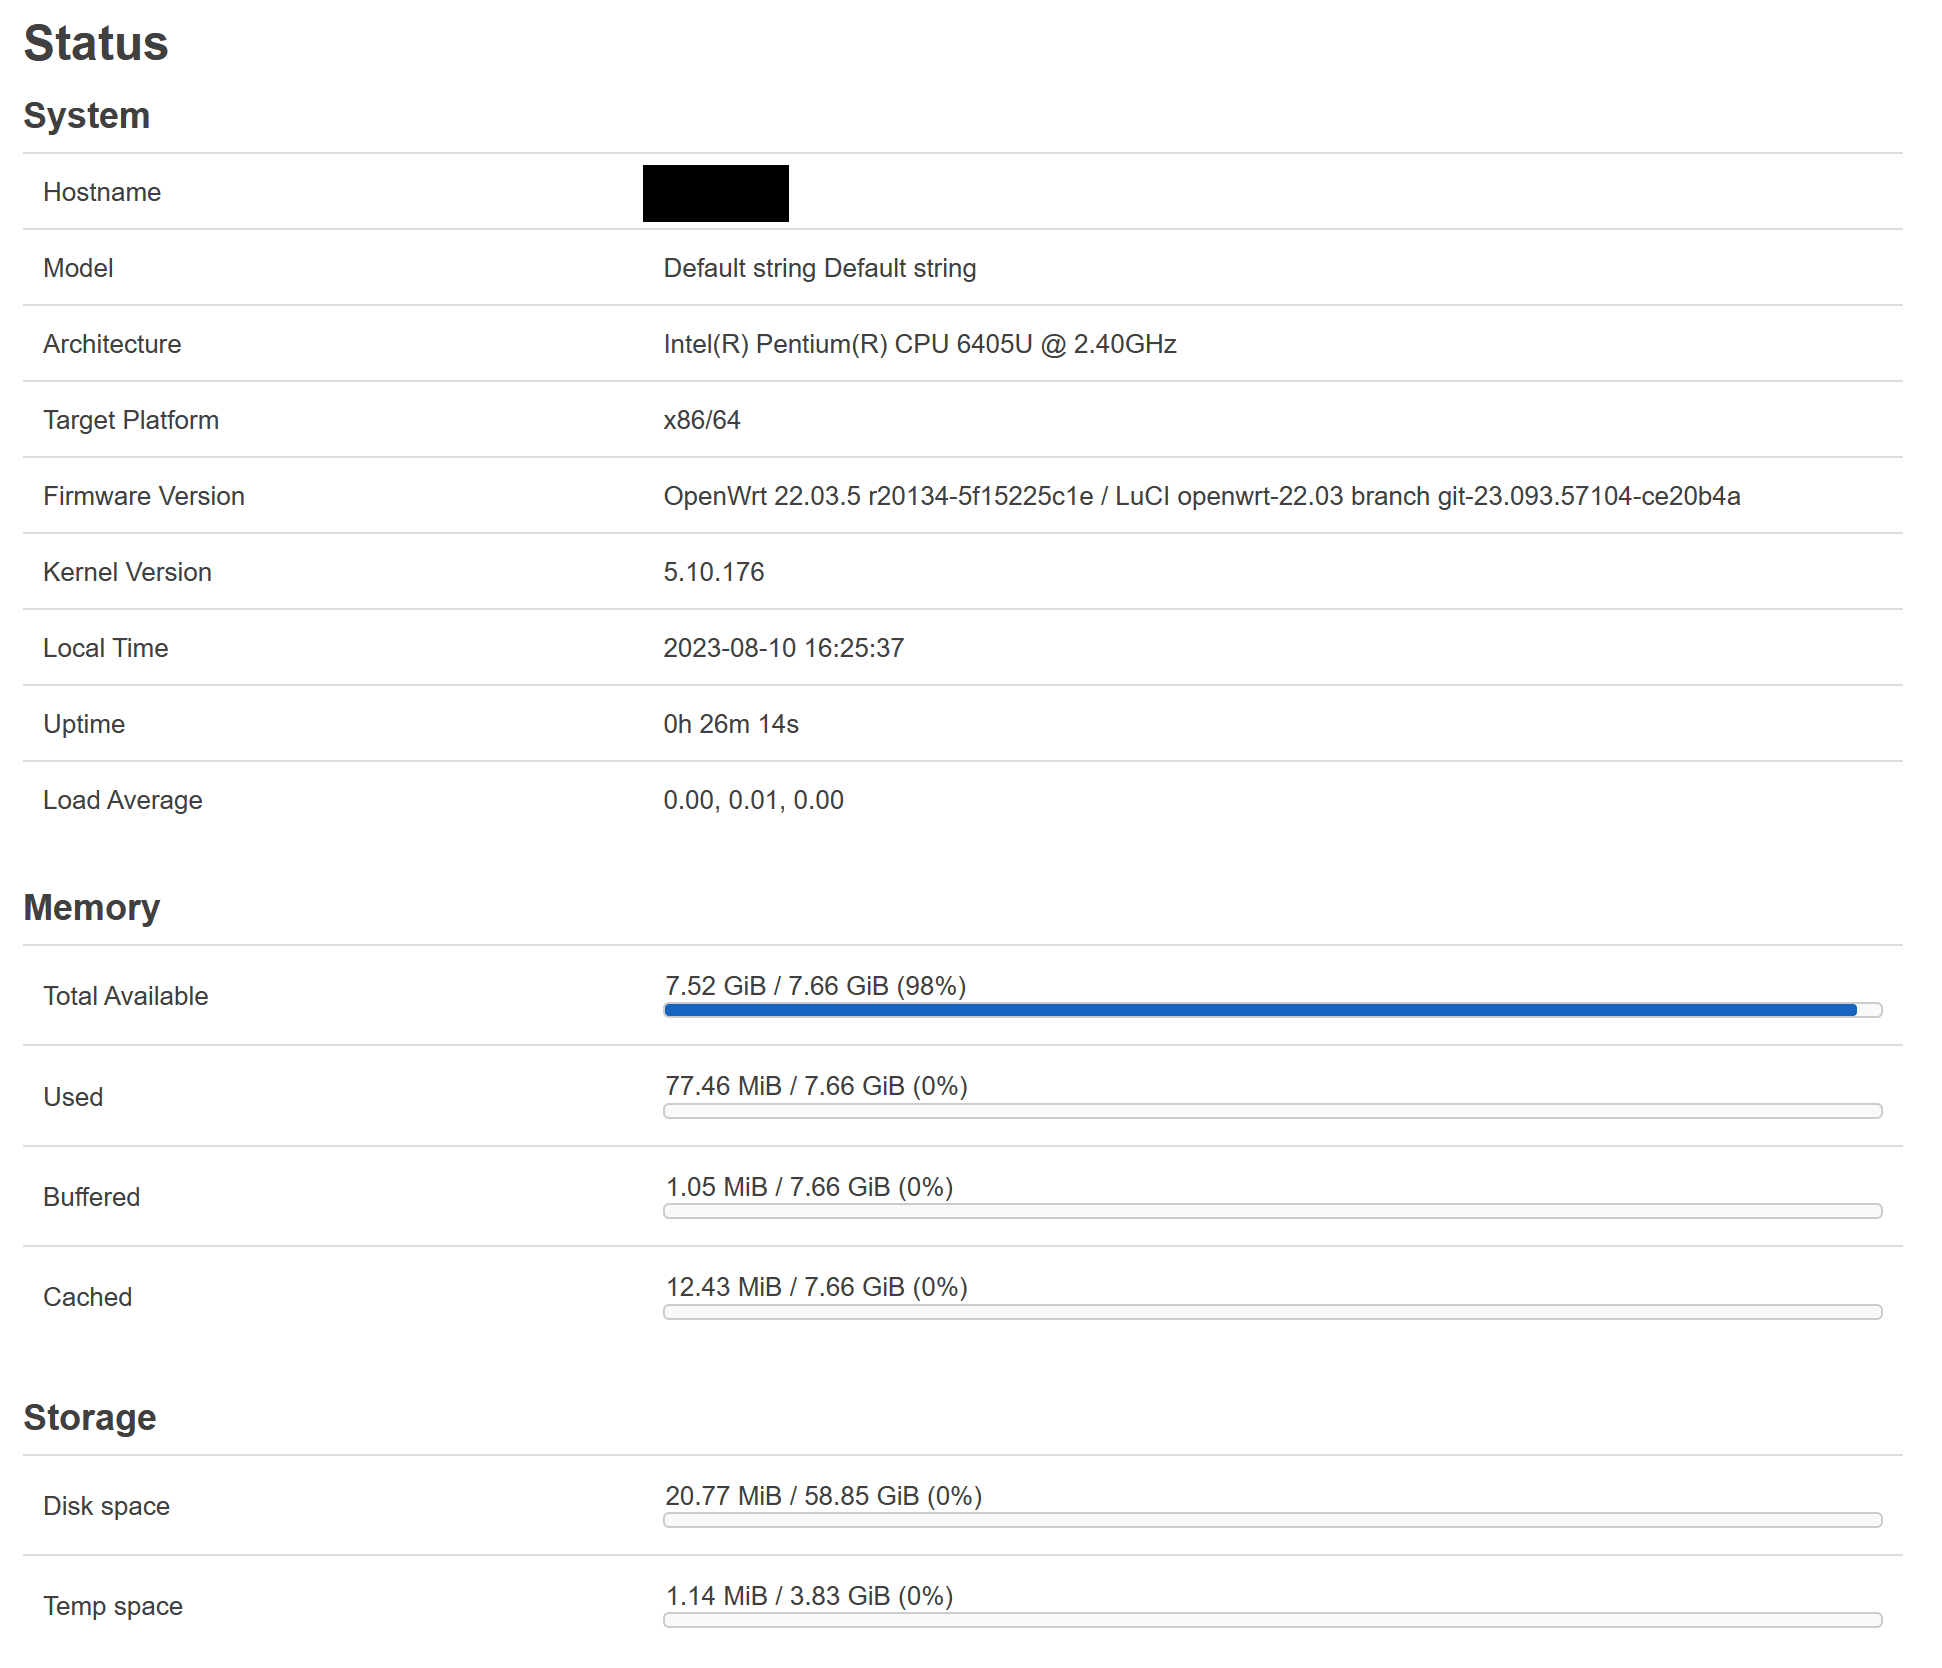Click the Target Platform value x86/64

[703, 420]
